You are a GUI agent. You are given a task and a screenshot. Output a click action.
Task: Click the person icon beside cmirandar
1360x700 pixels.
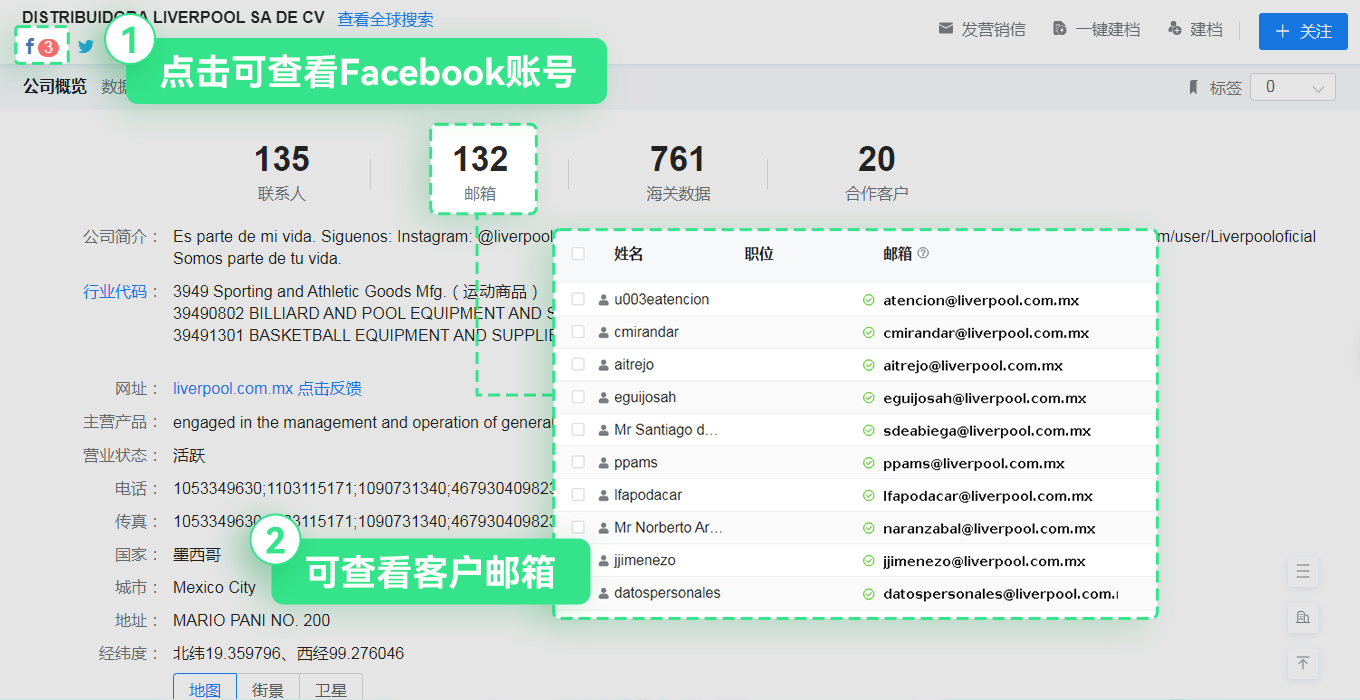tap(603, 332)
